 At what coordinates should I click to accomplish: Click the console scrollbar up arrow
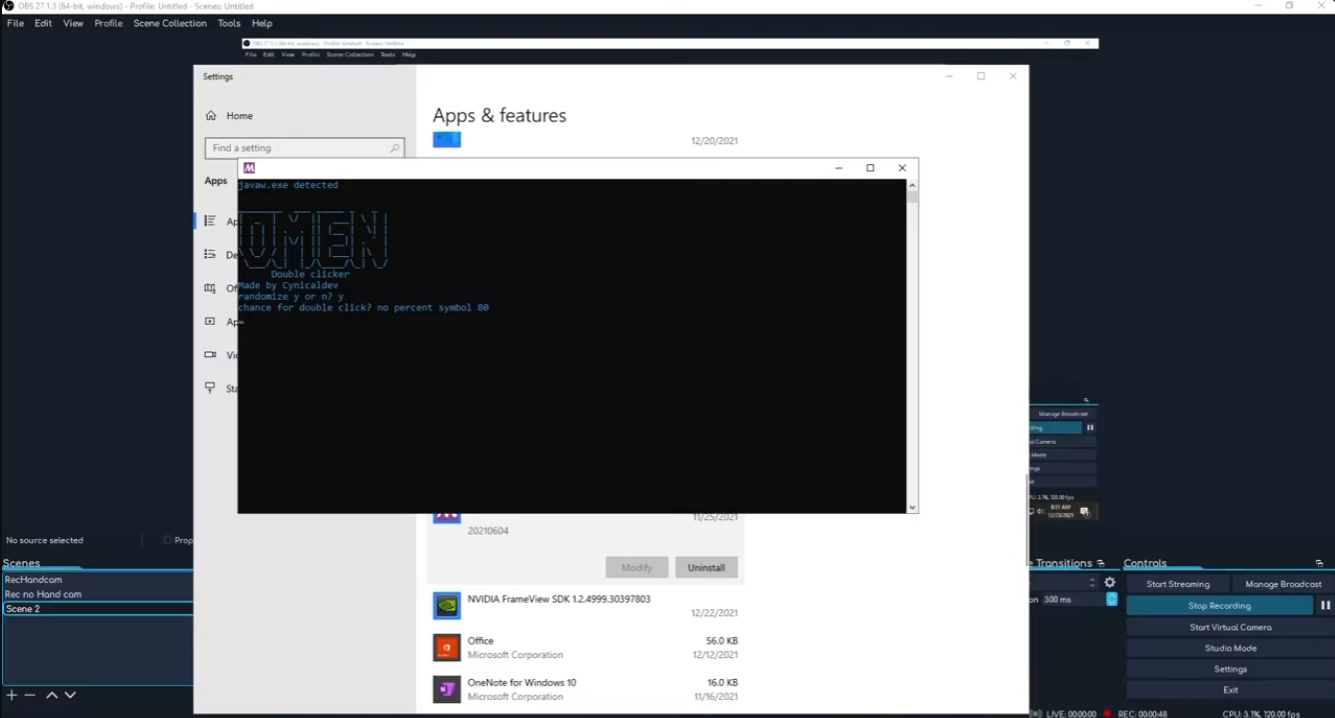912,185
